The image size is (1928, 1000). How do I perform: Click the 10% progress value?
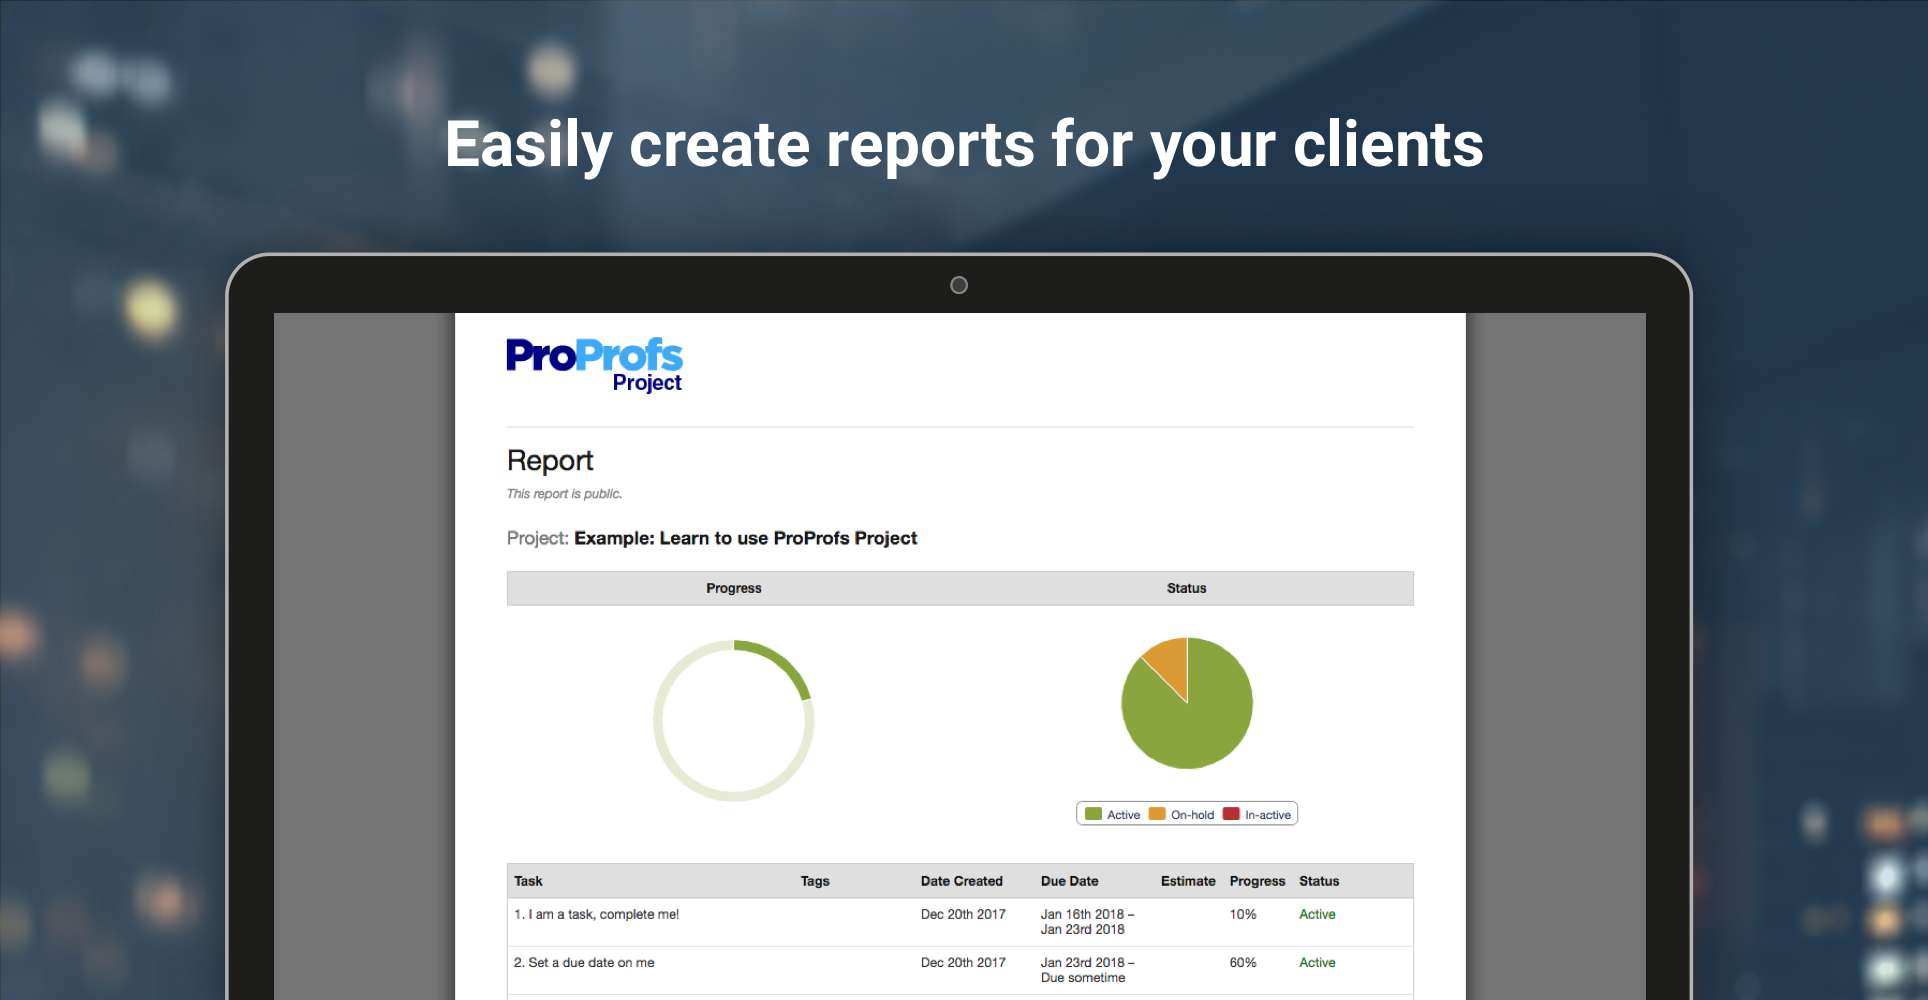(1243, 914)
